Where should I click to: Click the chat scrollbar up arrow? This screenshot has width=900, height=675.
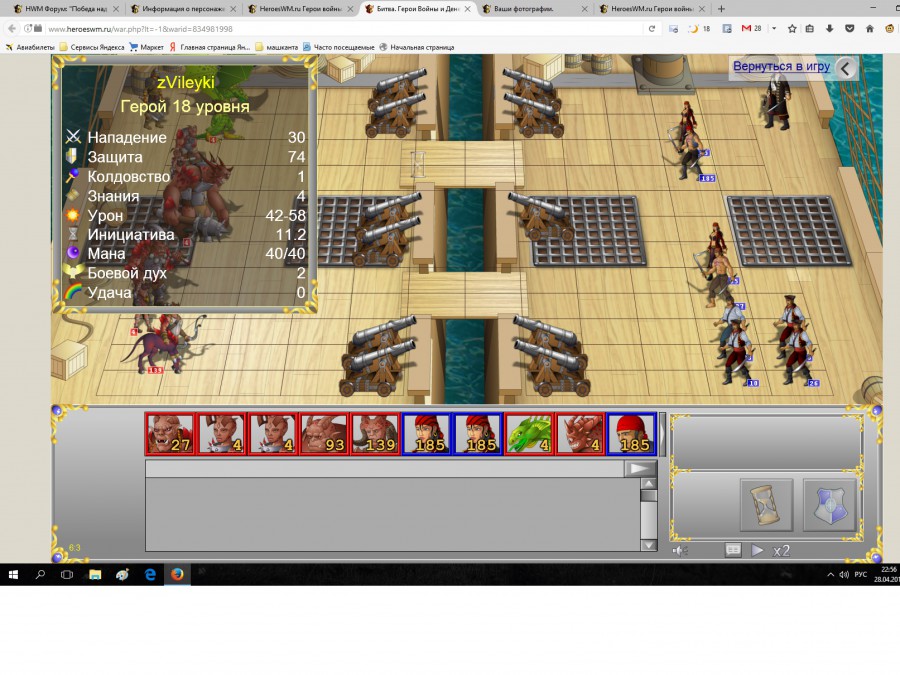point(648,483)
